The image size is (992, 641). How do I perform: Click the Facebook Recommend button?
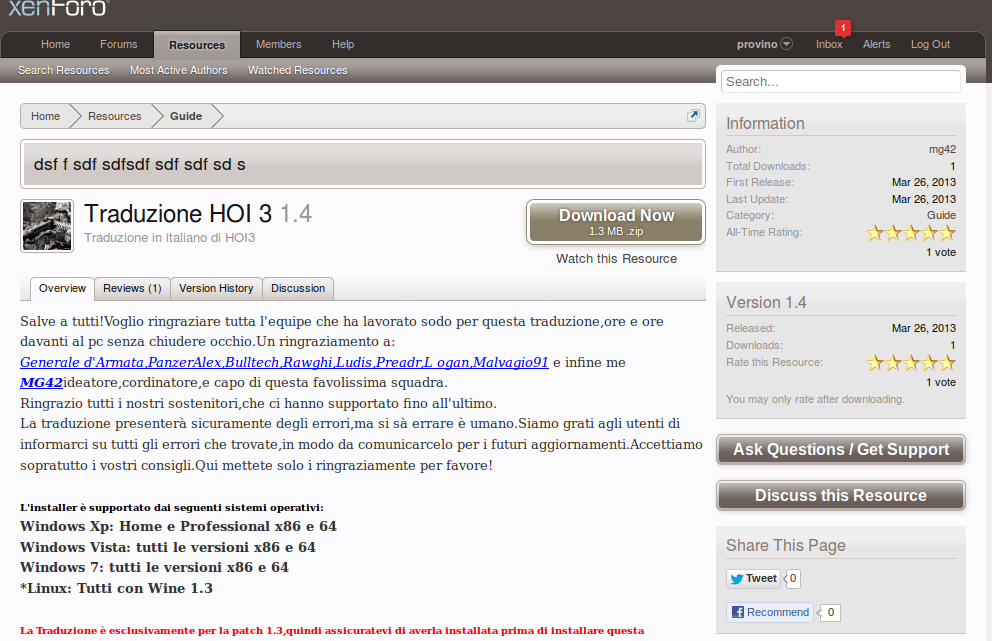tap(770, 612)
